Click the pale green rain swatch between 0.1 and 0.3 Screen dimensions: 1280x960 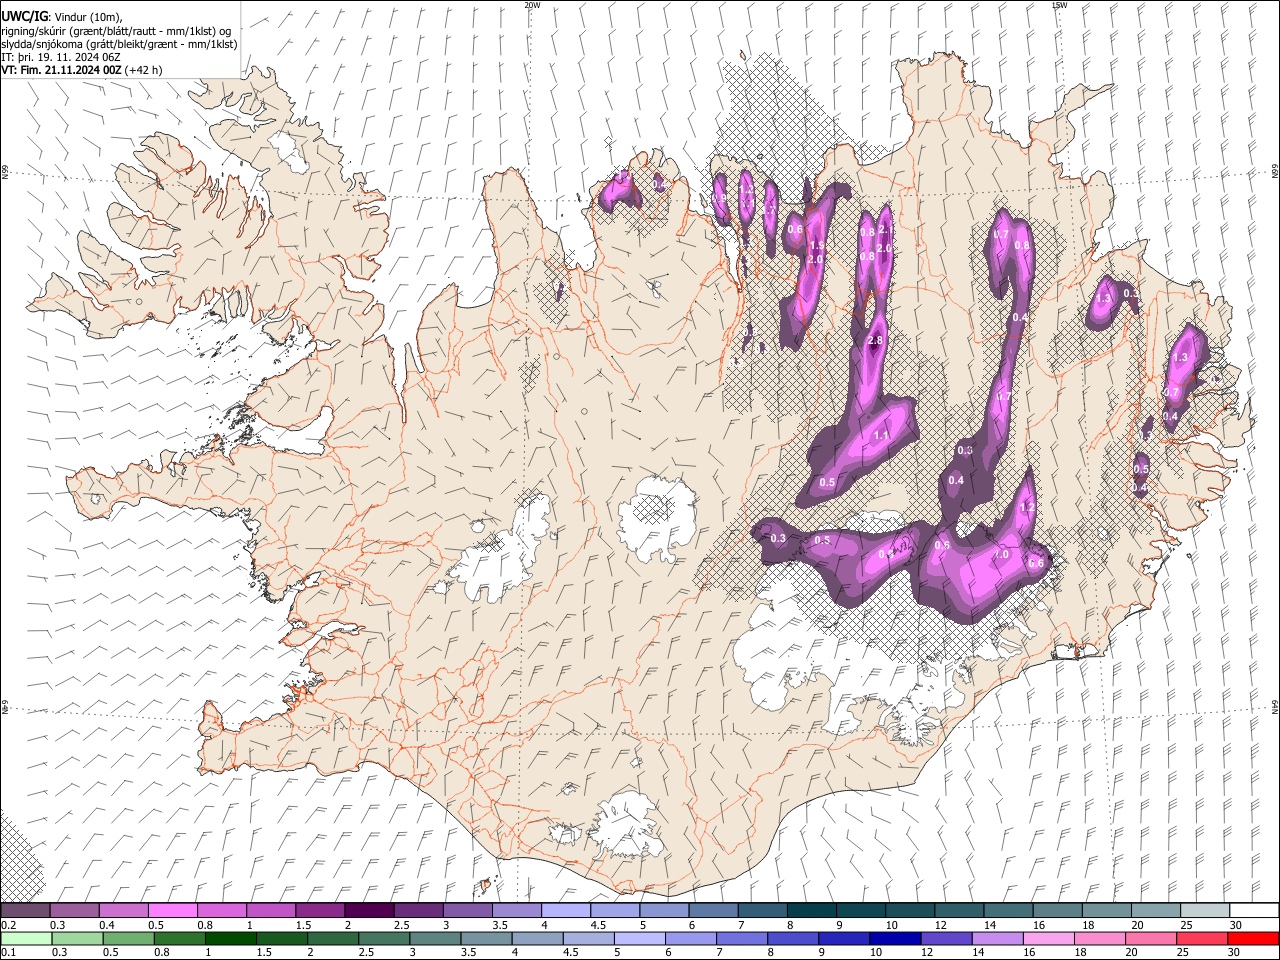pyautogui.click(x=27, y=939)
